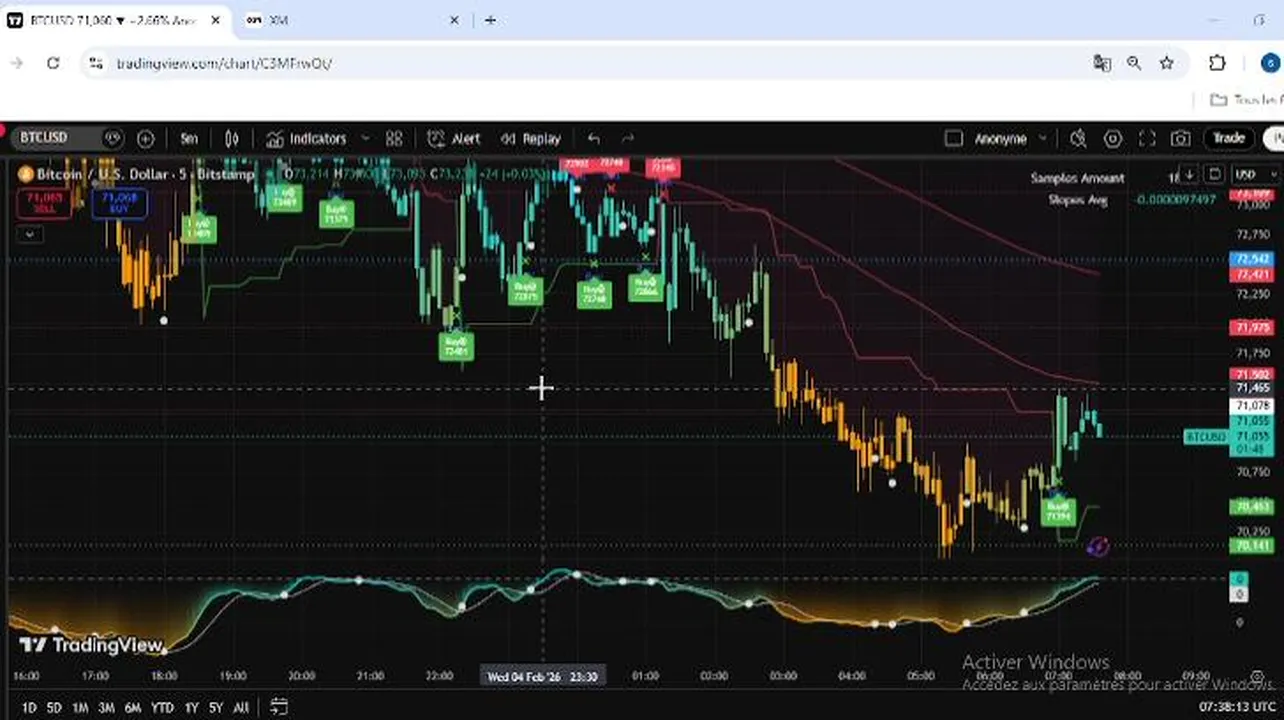This screenshot has height=720, width=1284.
Task: Open the browser zoom magnifier icon
Action: point(1134,63)
